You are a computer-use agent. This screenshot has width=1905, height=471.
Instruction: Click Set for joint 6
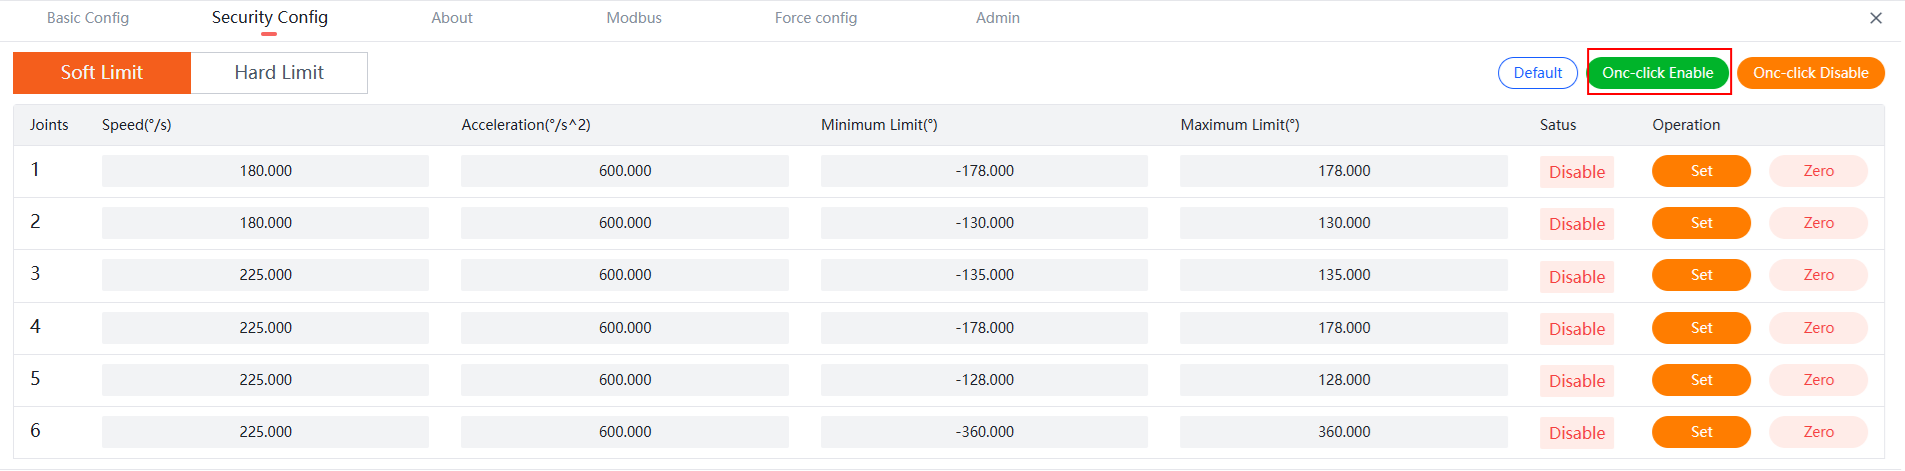point(1701,432)
